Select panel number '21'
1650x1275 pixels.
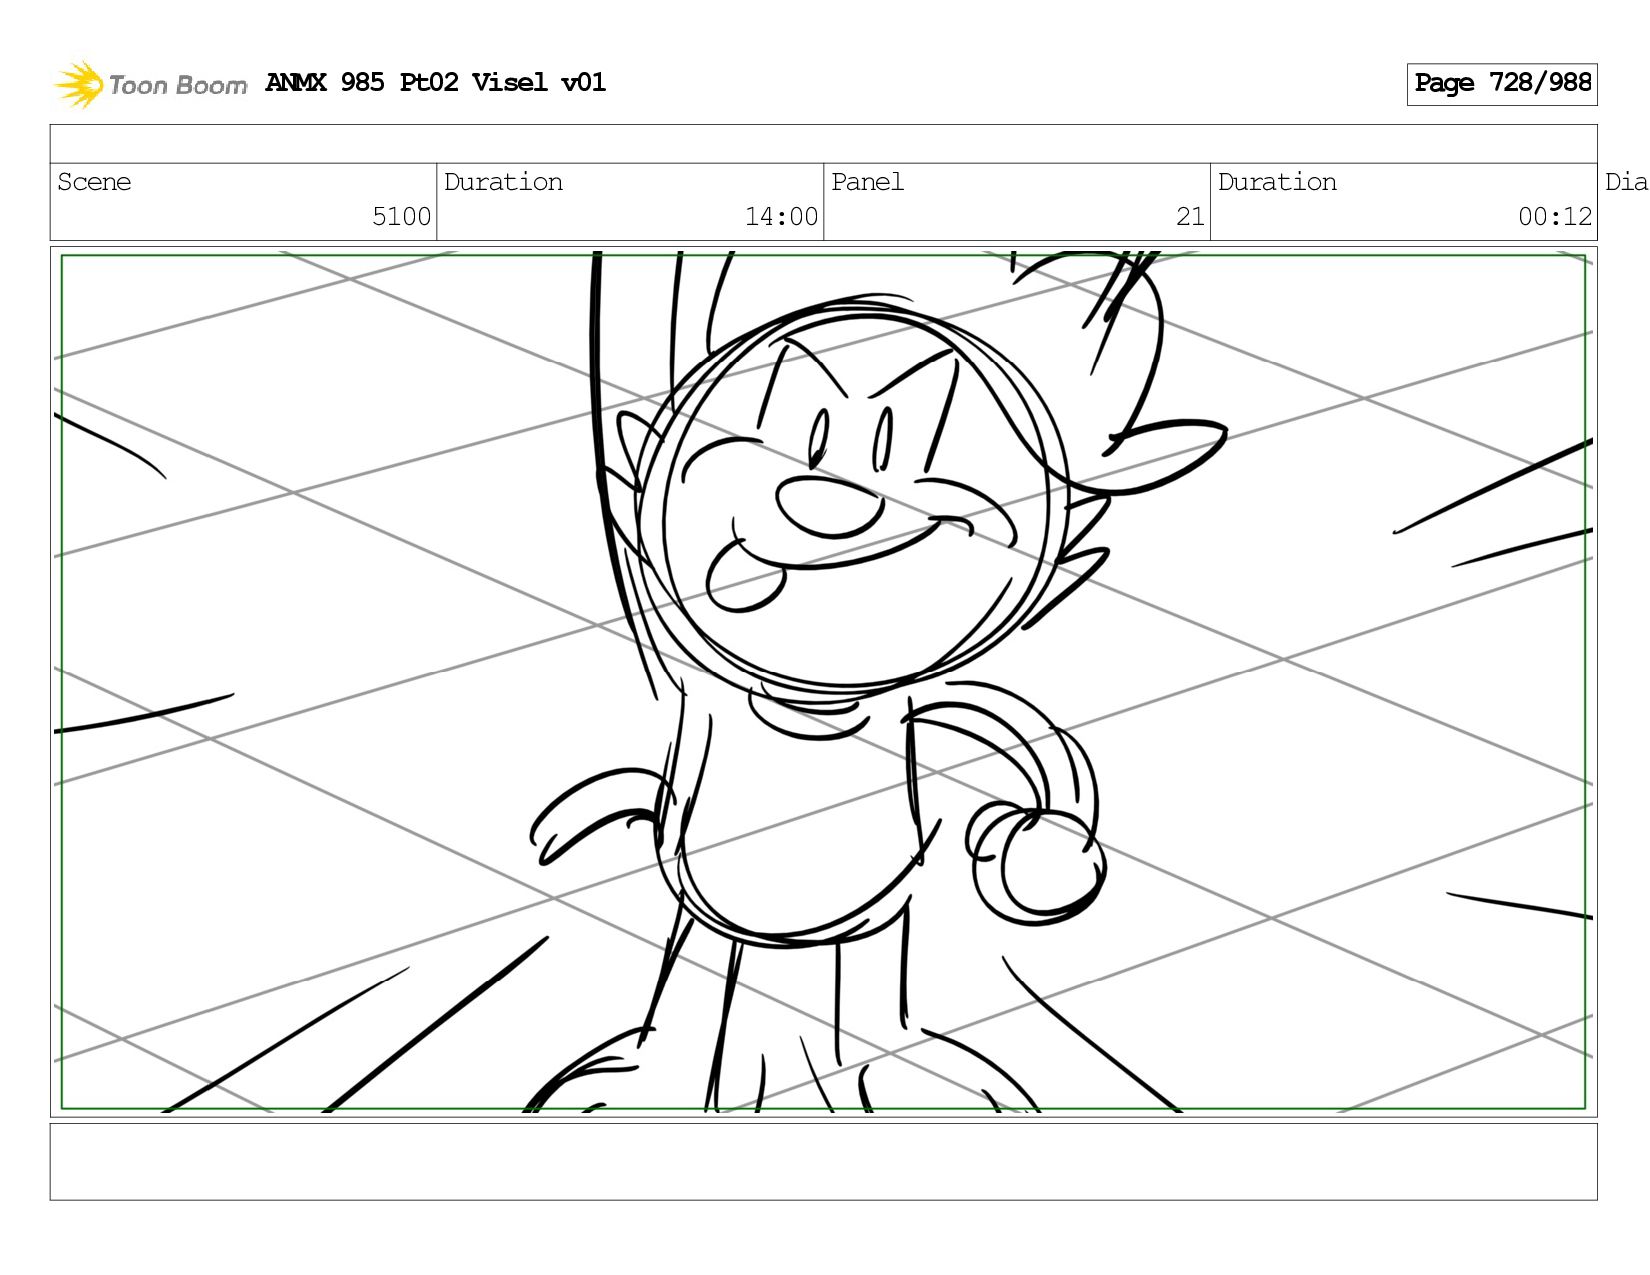click(1190, 217)
